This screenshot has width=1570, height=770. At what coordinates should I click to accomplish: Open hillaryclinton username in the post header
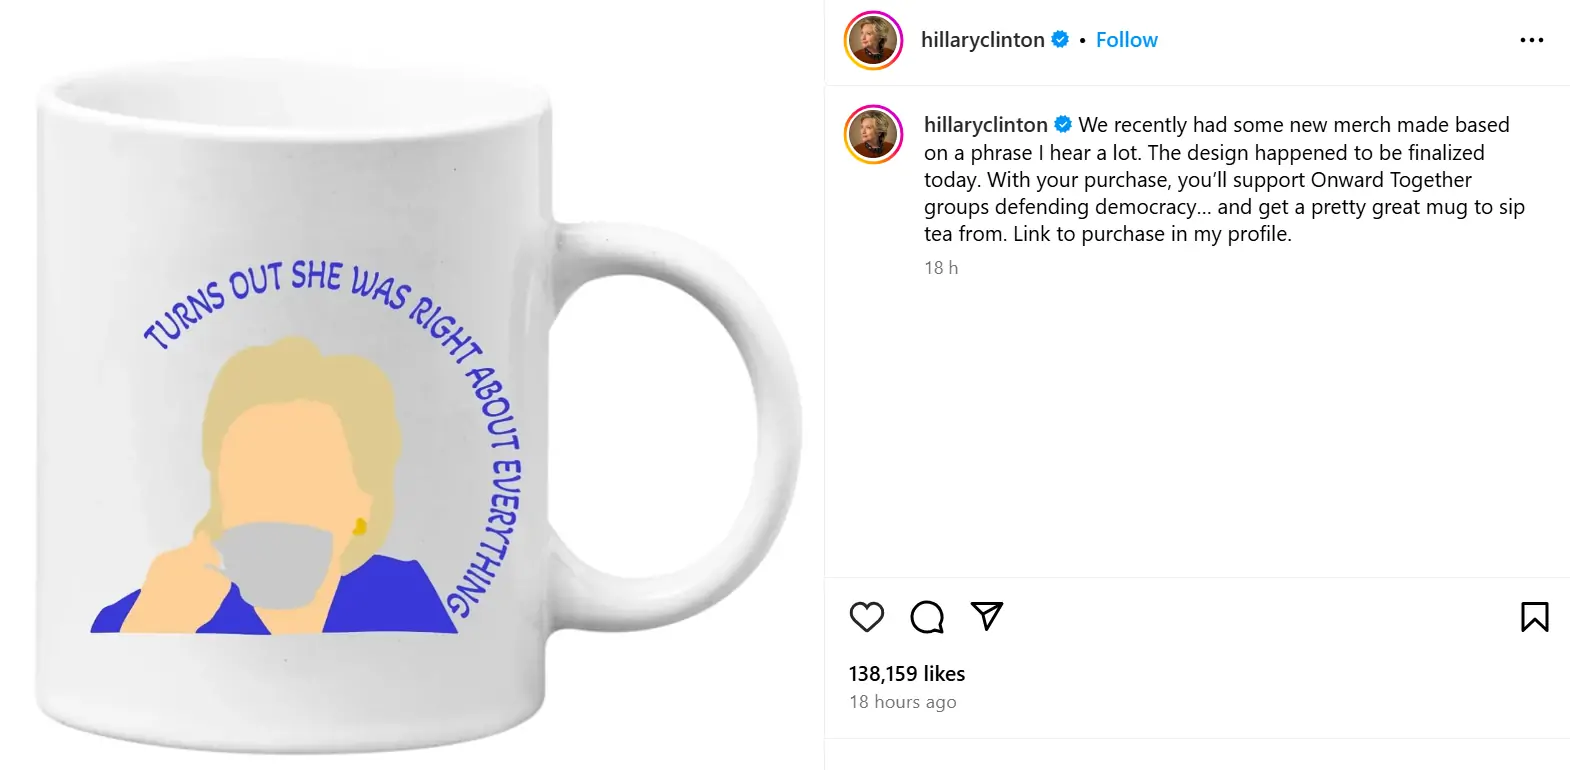click(x=982, y=40)
